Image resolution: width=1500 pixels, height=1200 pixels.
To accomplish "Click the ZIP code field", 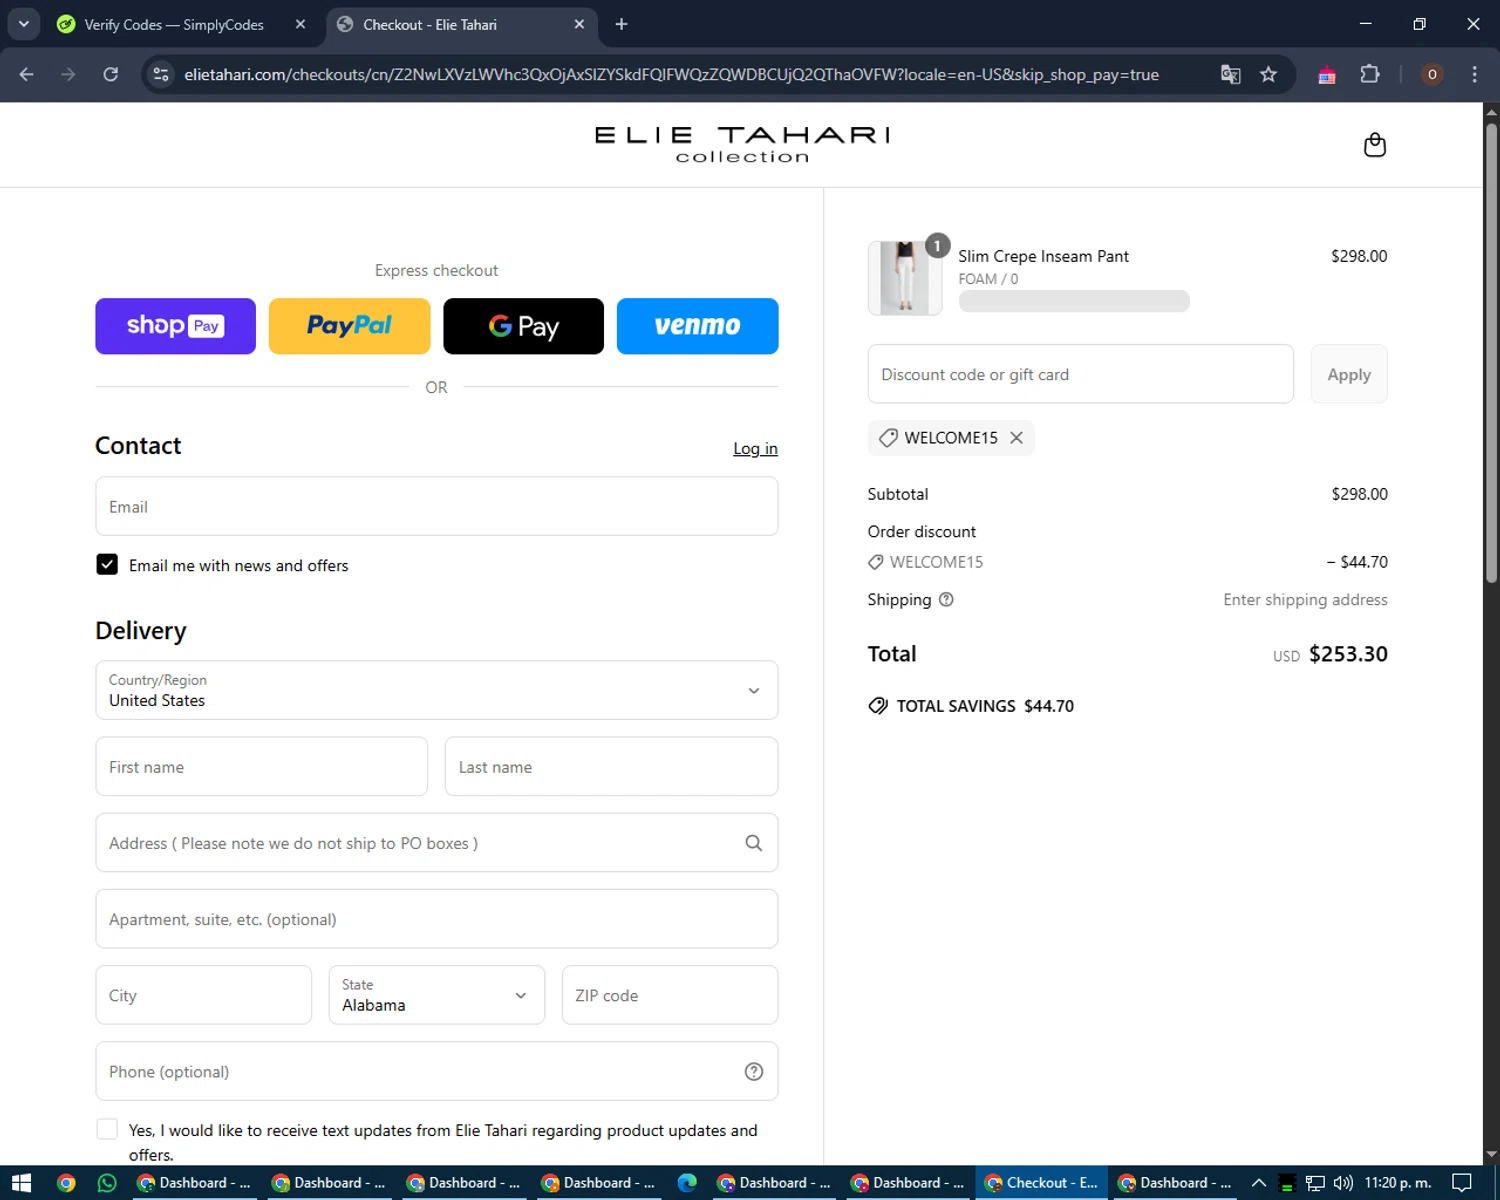I will tap(670, 995).
